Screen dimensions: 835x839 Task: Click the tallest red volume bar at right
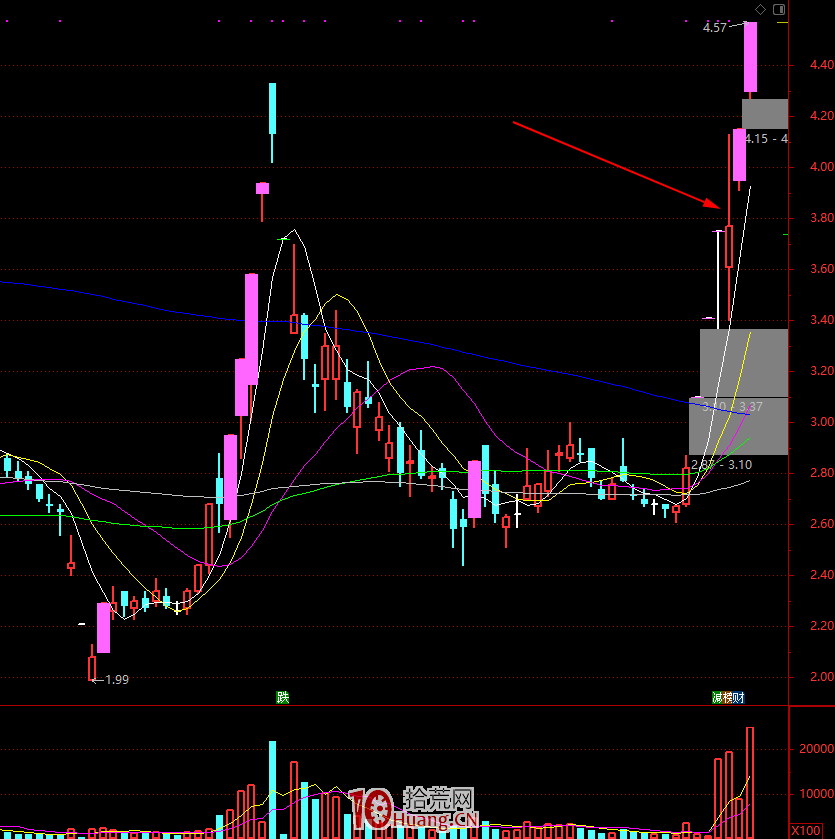750,781
